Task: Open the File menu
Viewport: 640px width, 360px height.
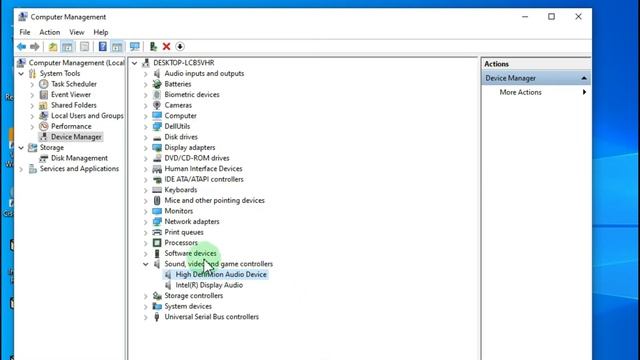Action: (x=24, y=32)
